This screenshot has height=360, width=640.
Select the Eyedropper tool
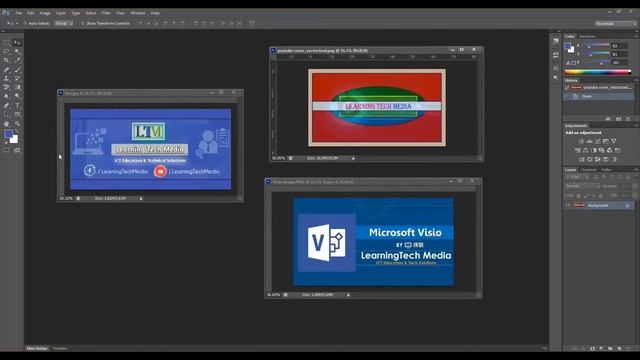pos(17,60)
